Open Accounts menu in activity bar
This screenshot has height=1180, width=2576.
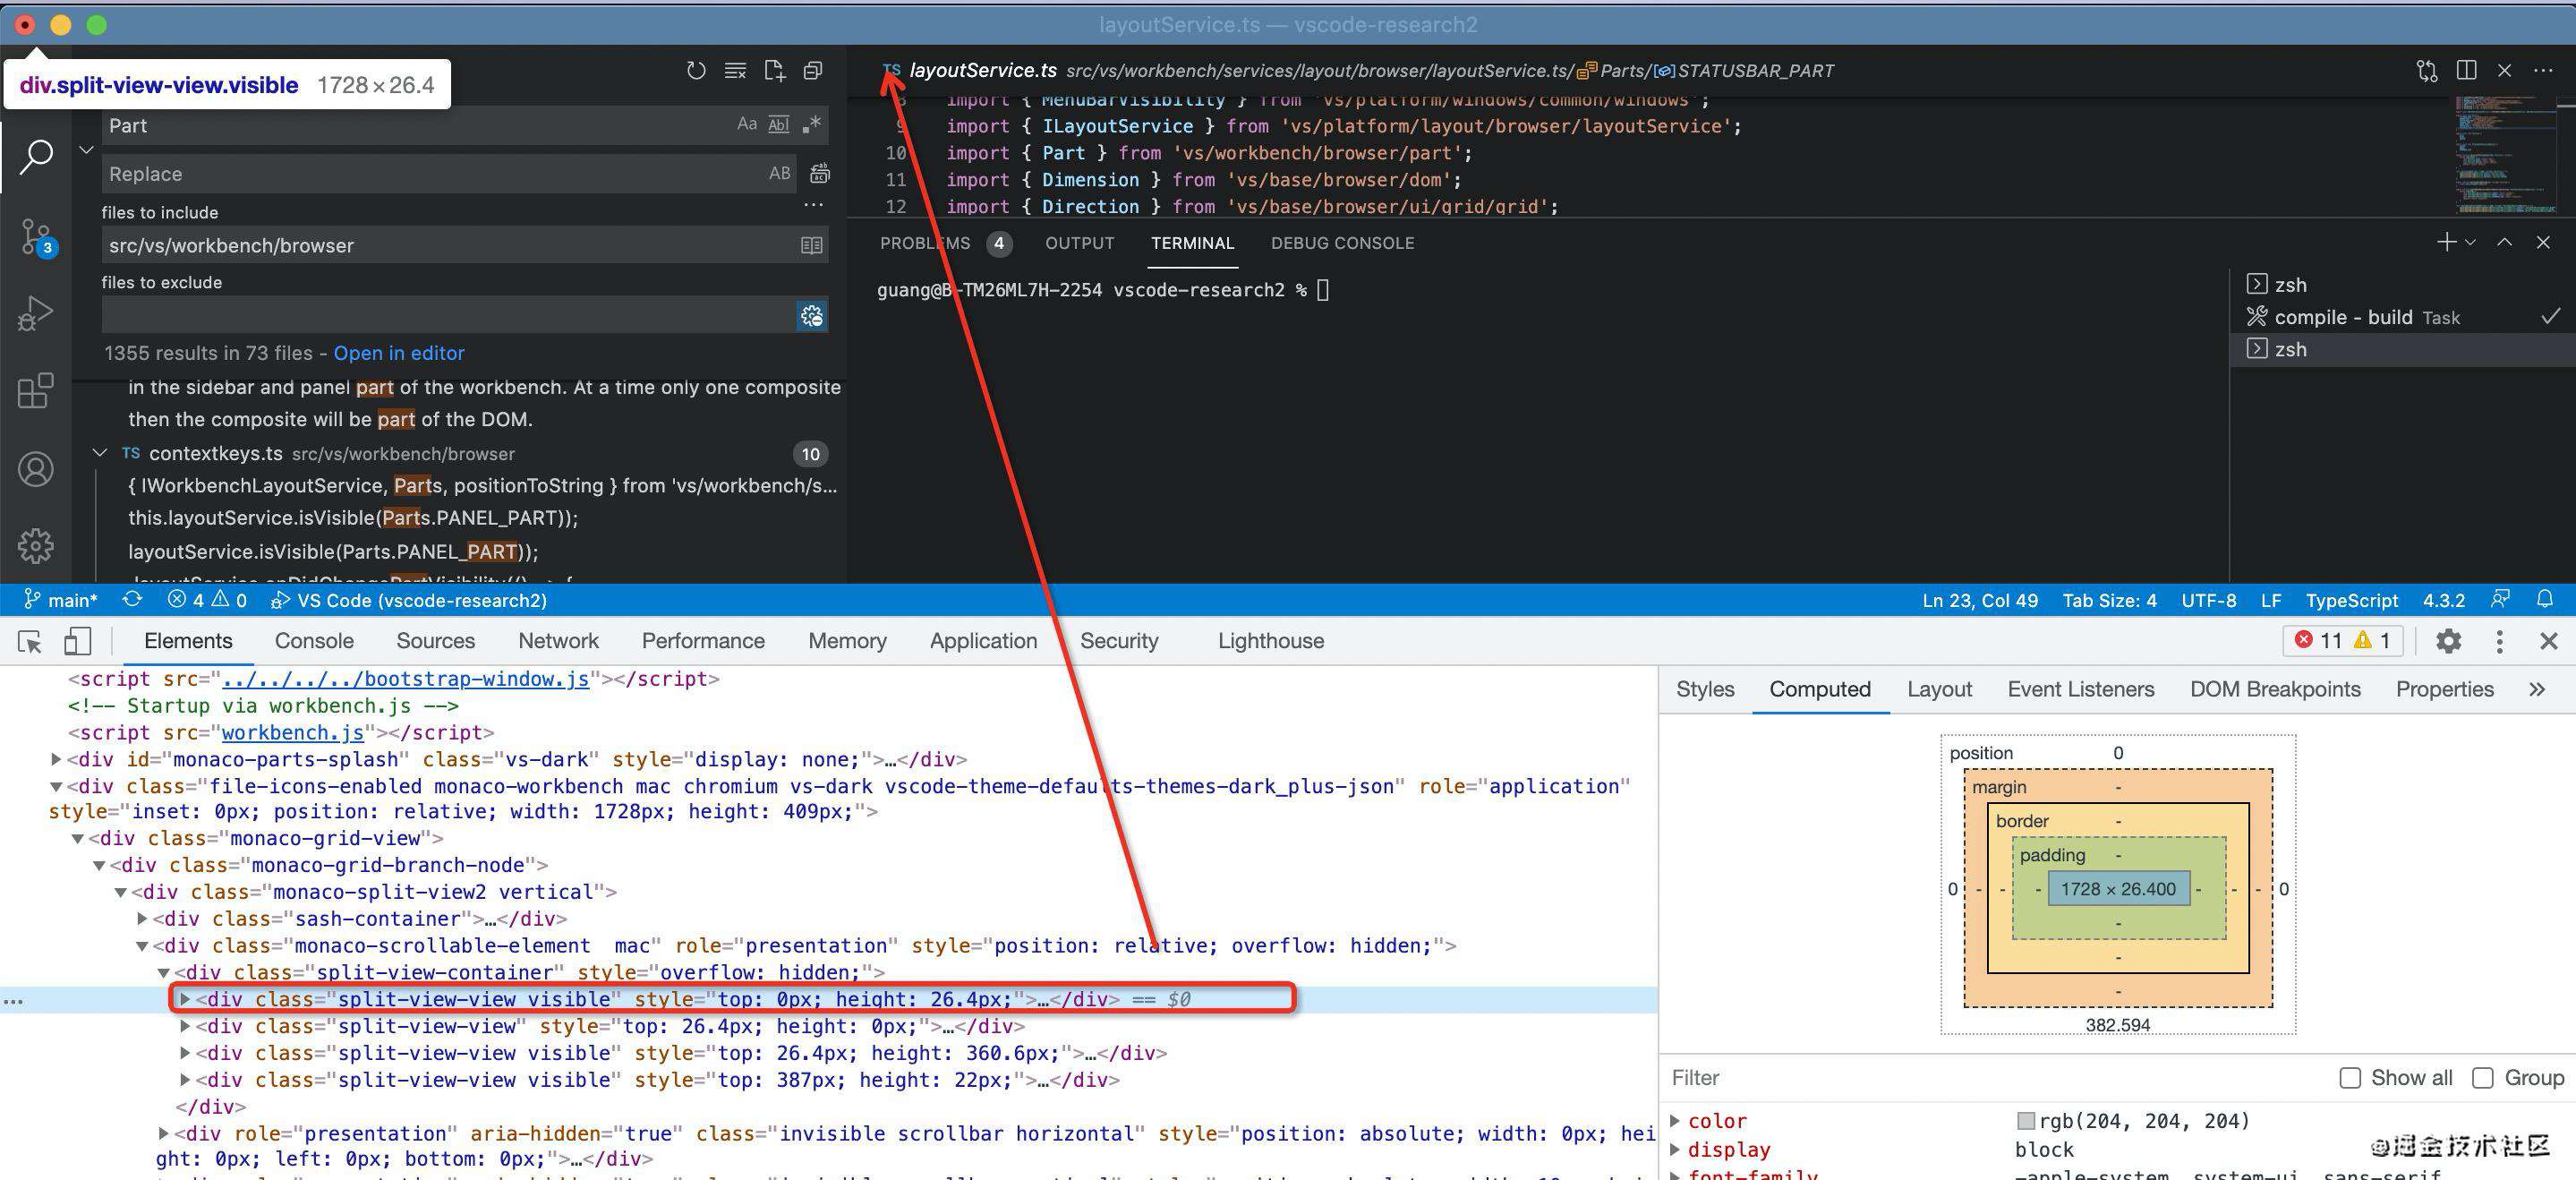(36, 468)
